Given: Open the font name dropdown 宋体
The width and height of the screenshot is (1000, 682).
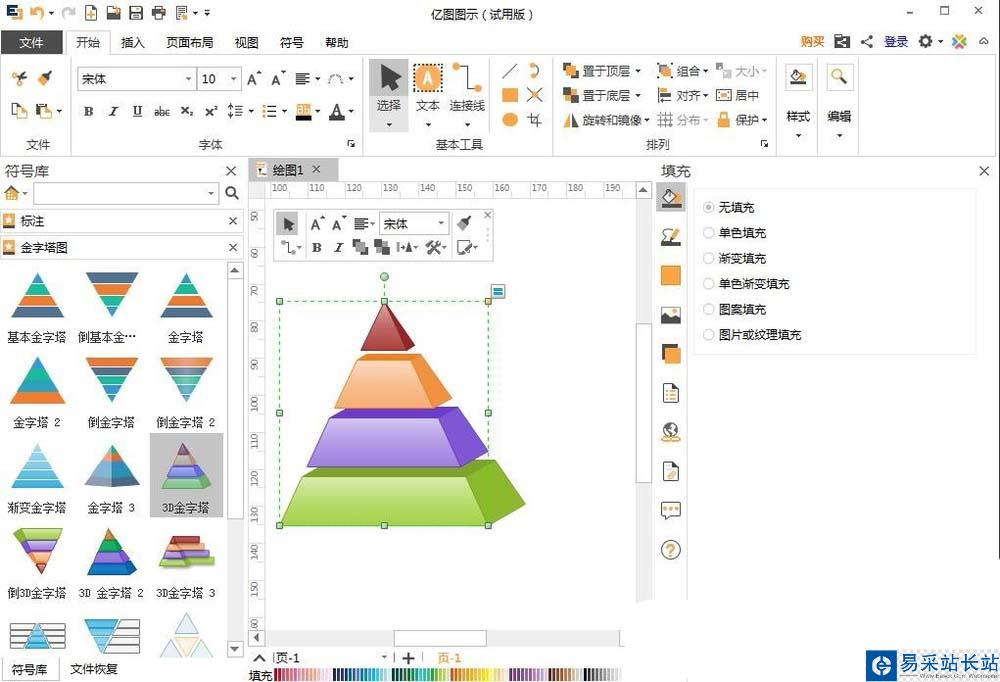Looking at the screenshot, I should click(188, 79).
